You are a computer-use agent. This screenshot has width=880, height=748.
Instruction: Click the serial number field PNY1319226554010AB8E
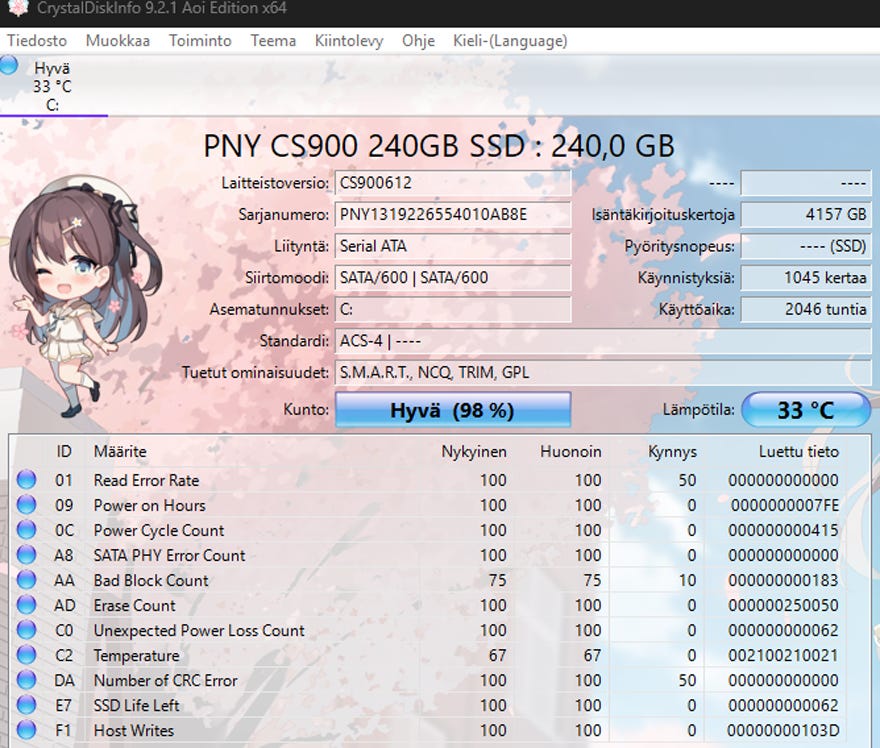453,214
